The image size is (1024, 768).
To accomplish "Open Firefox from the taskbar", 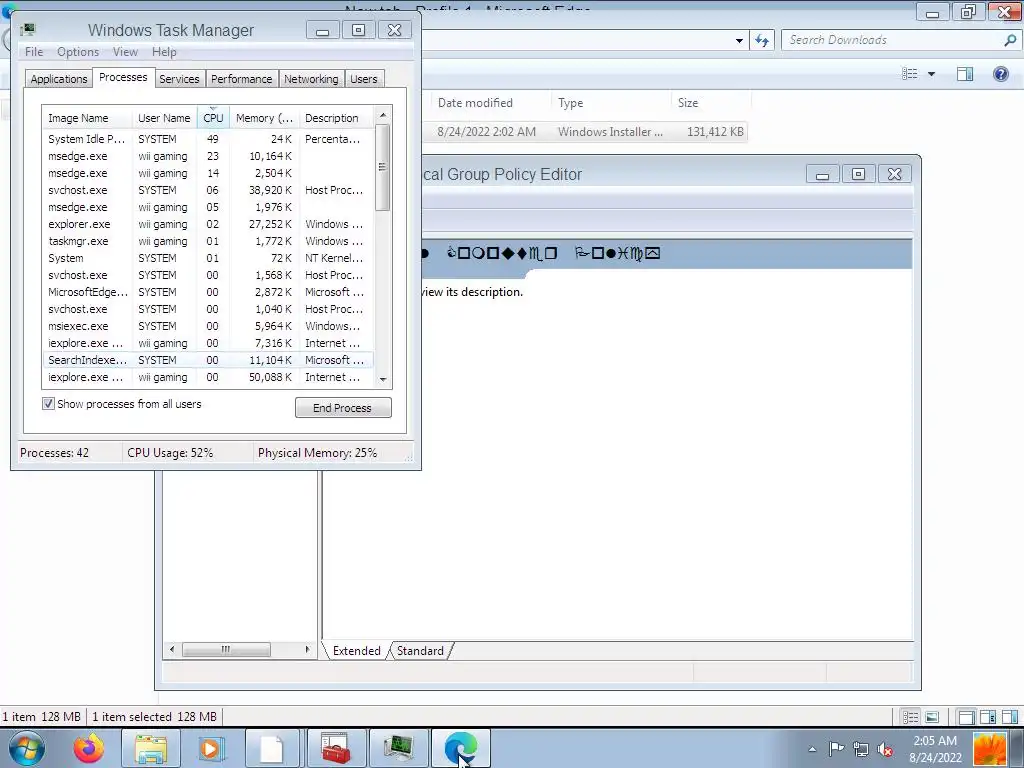I will coord(88,748).
